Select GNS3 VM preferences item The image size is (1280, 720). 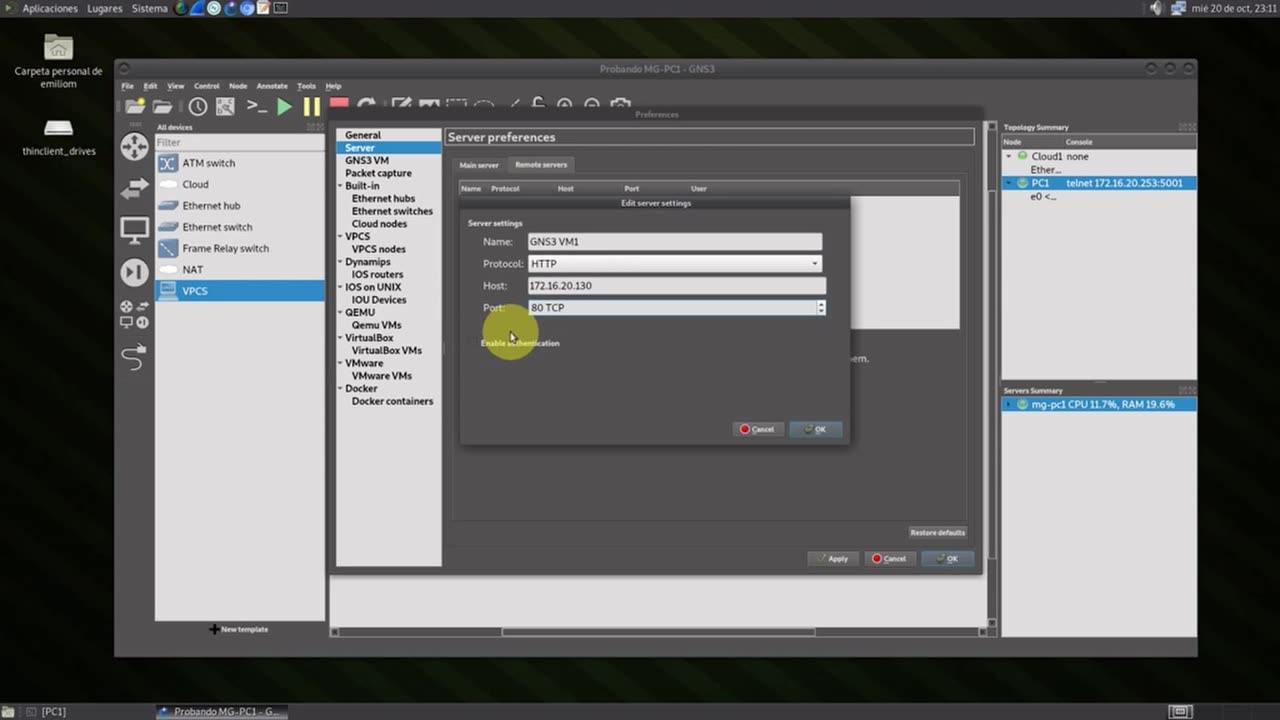[x=367, y=160]
